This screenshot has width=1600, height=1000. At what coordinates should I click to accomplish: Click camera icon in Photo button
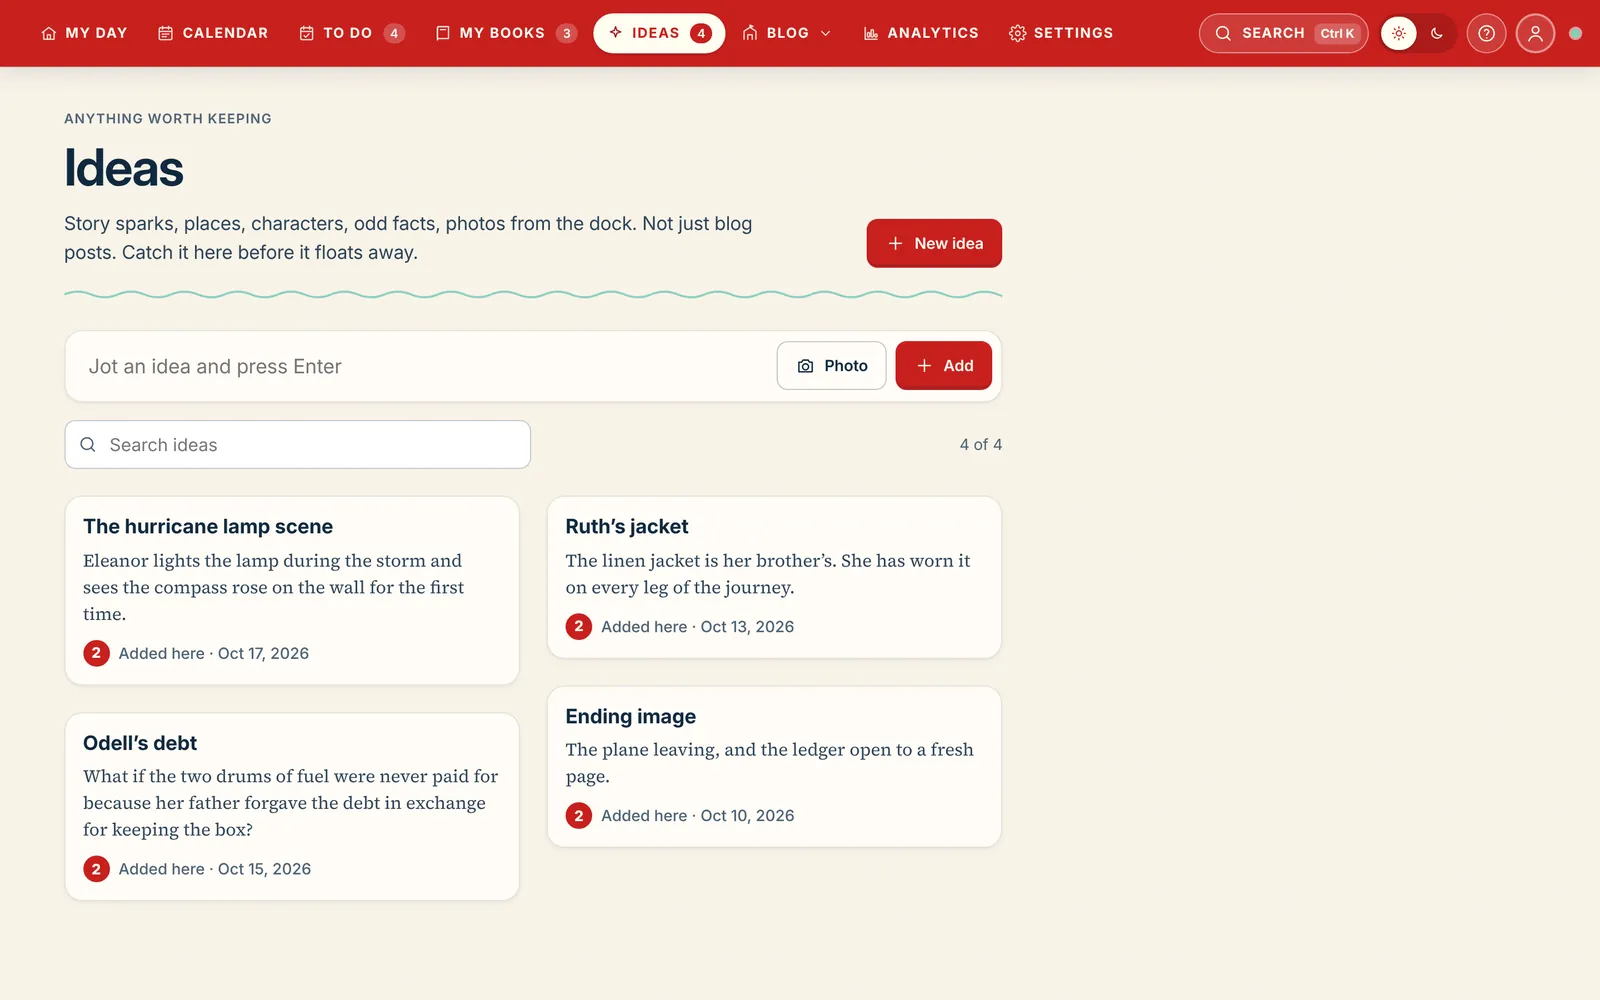pos(805,366)
